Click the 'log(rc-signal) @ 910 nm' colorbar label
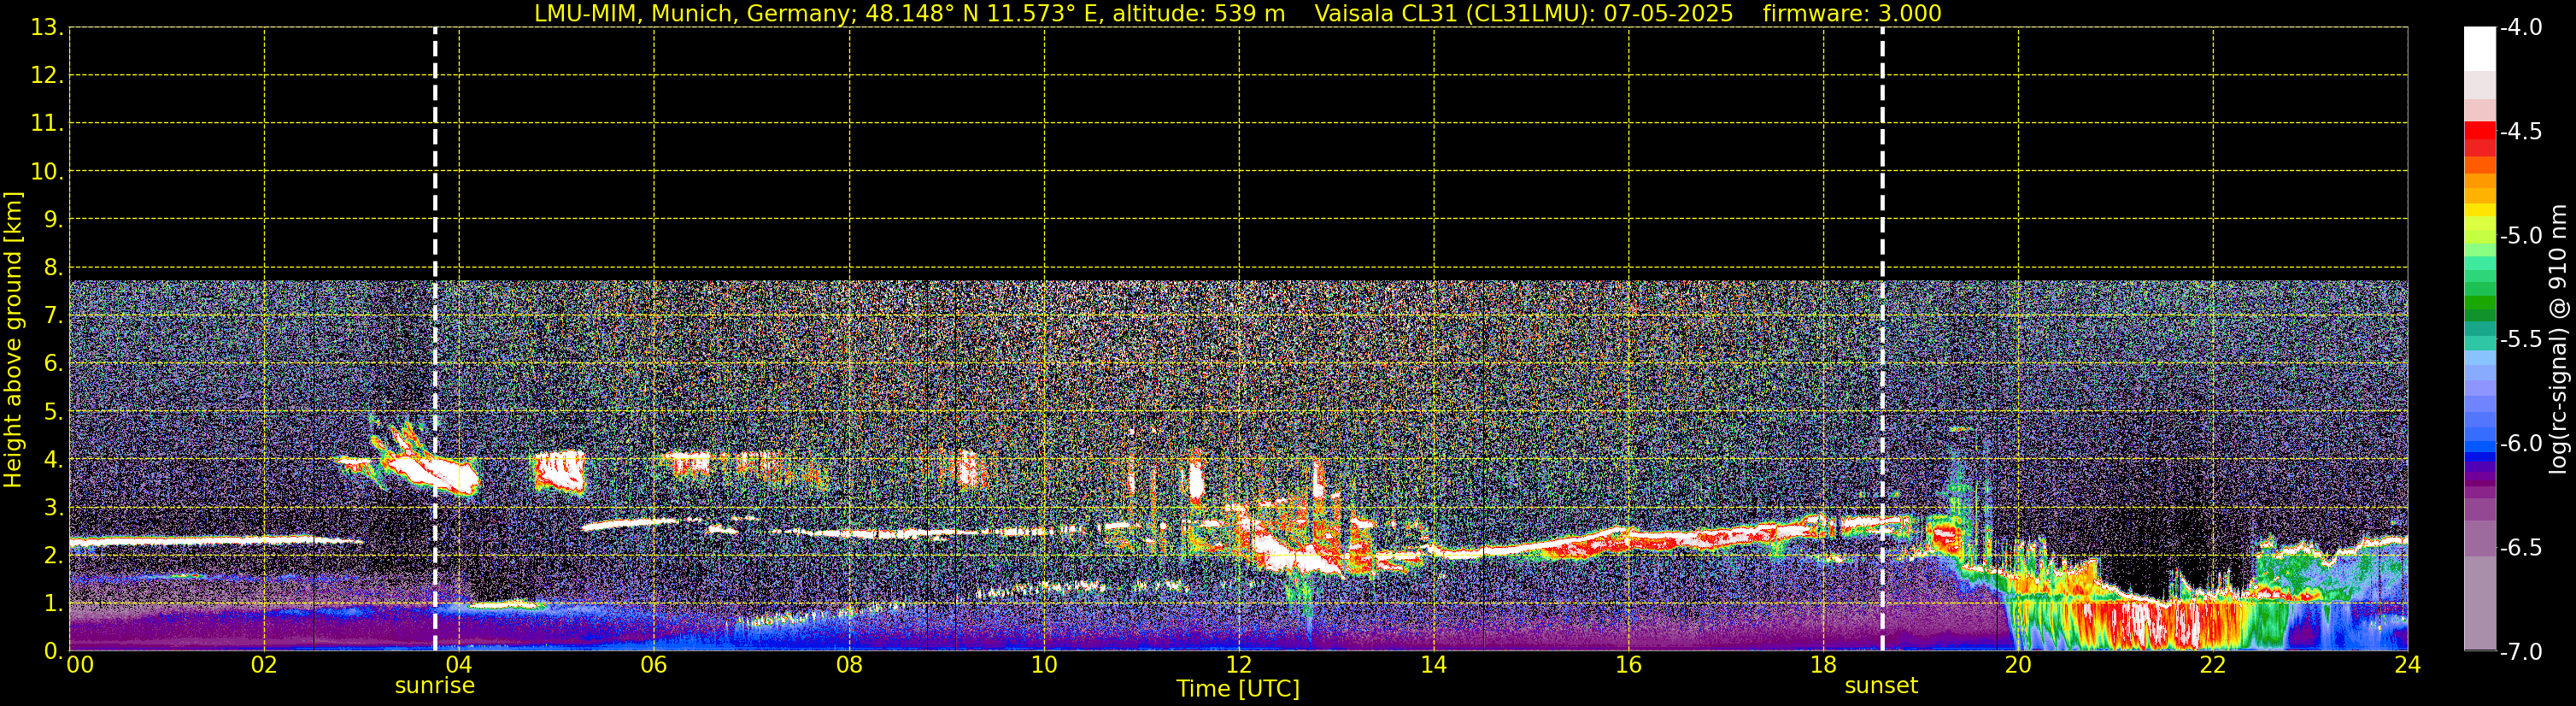The image size is (2576, 706). pos(2558,340)
